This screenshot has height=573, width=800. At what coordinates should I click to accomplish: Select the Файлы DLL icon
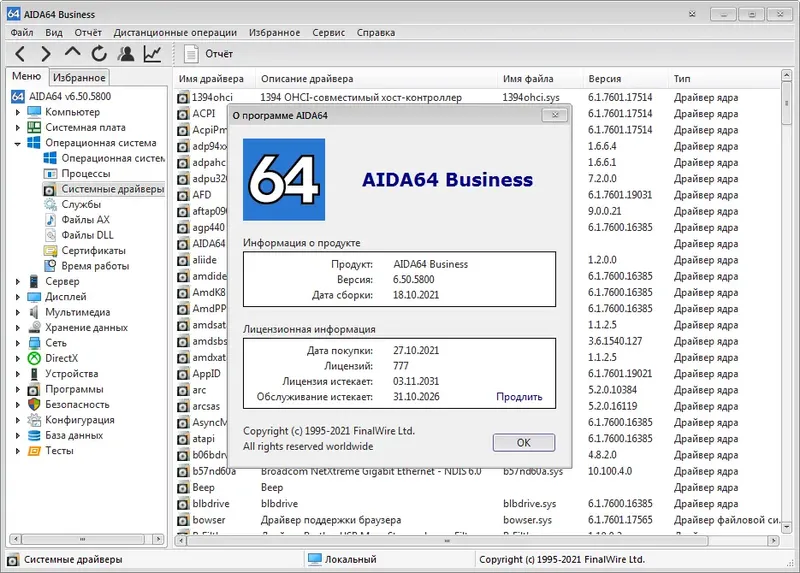coord(50,235)
